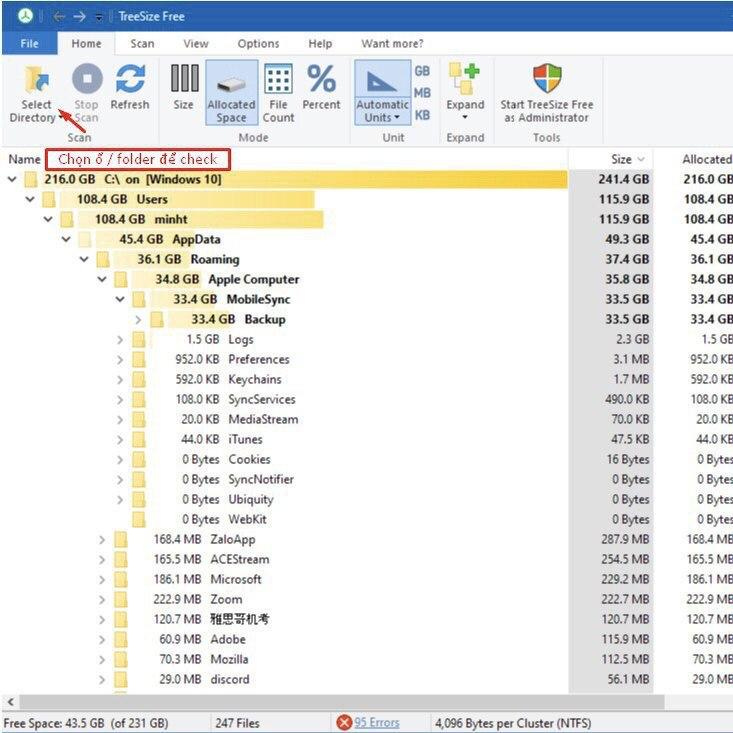Click the Zoom folder icon
The height and width of the screenshot is (733, 733).
point(121,599)
